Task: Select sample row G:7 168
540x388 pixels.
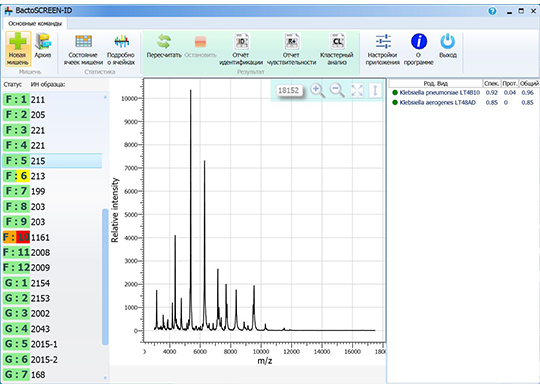Action: click(x=52, y=374)
